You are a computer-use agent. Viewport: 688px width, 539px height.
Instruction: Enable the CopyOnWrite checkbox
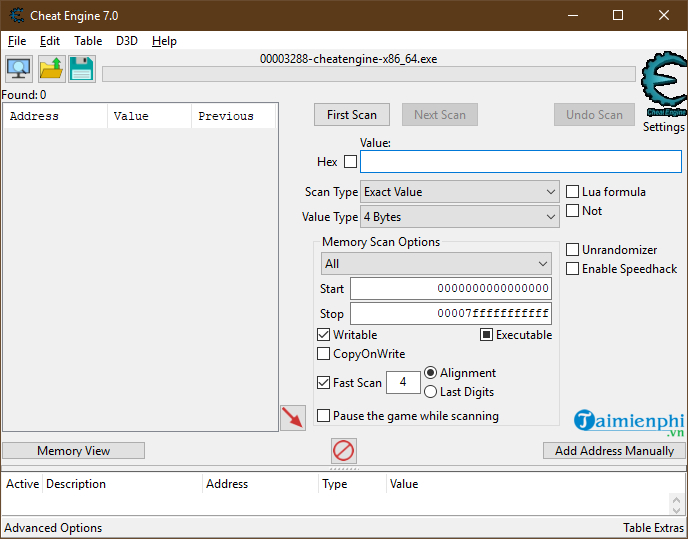323,353
